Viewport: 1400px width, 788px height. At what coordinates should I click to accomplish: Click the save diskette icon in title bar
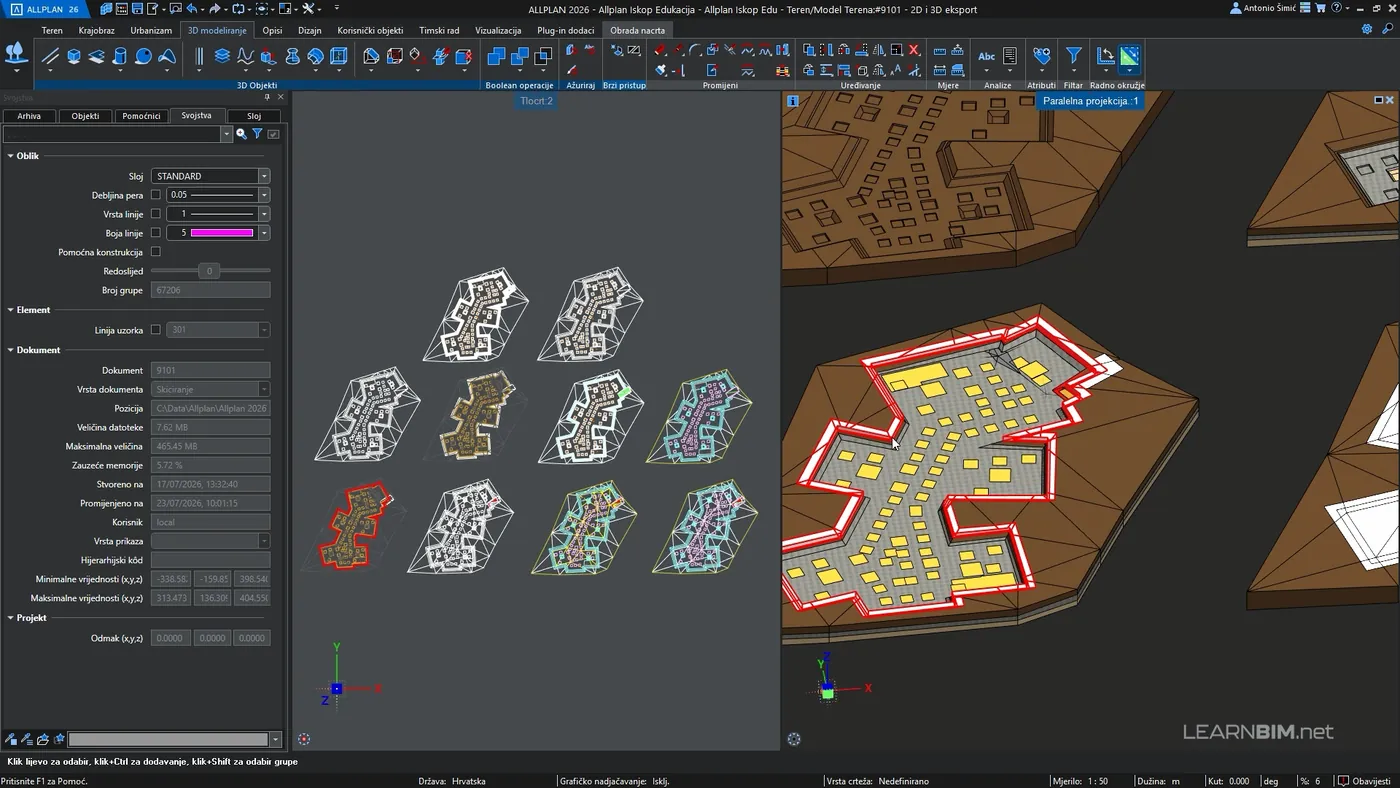[135, 9]
